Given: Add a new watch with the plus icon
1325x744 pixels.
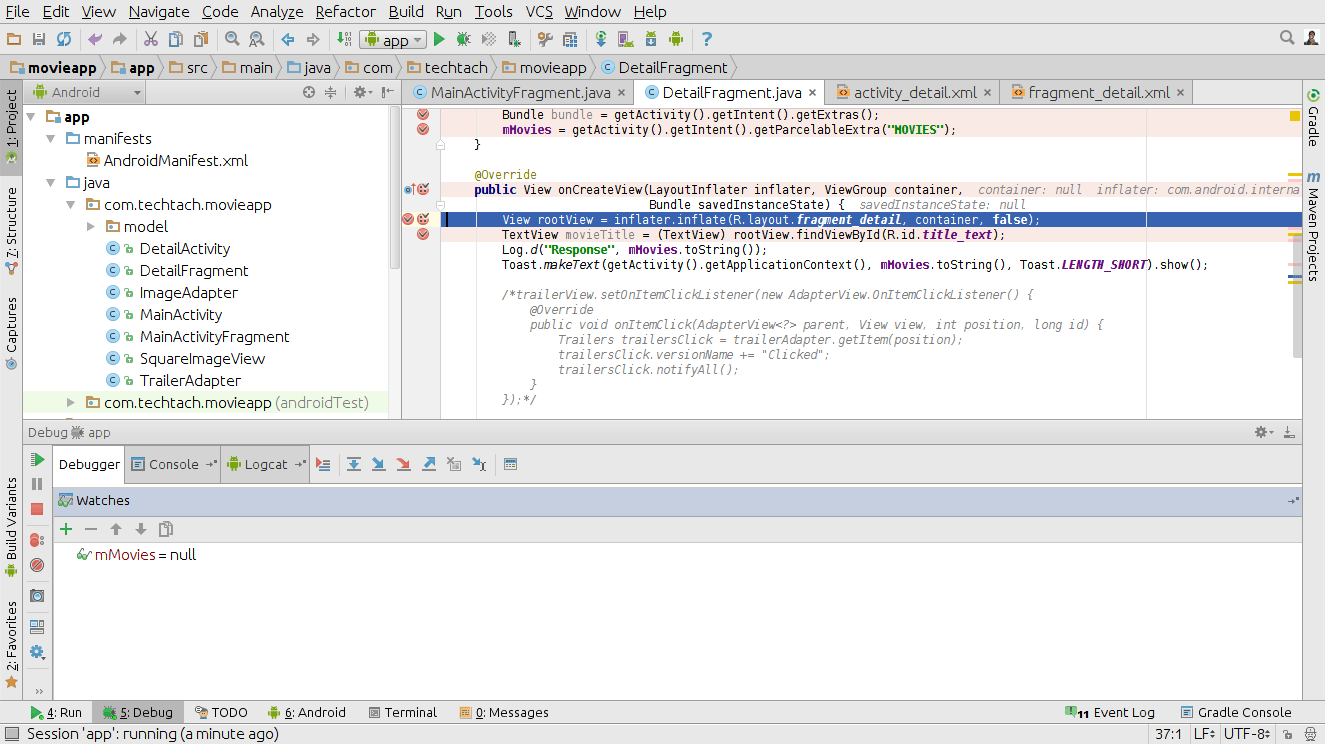Looking at the screenshot, I should 66,529.
